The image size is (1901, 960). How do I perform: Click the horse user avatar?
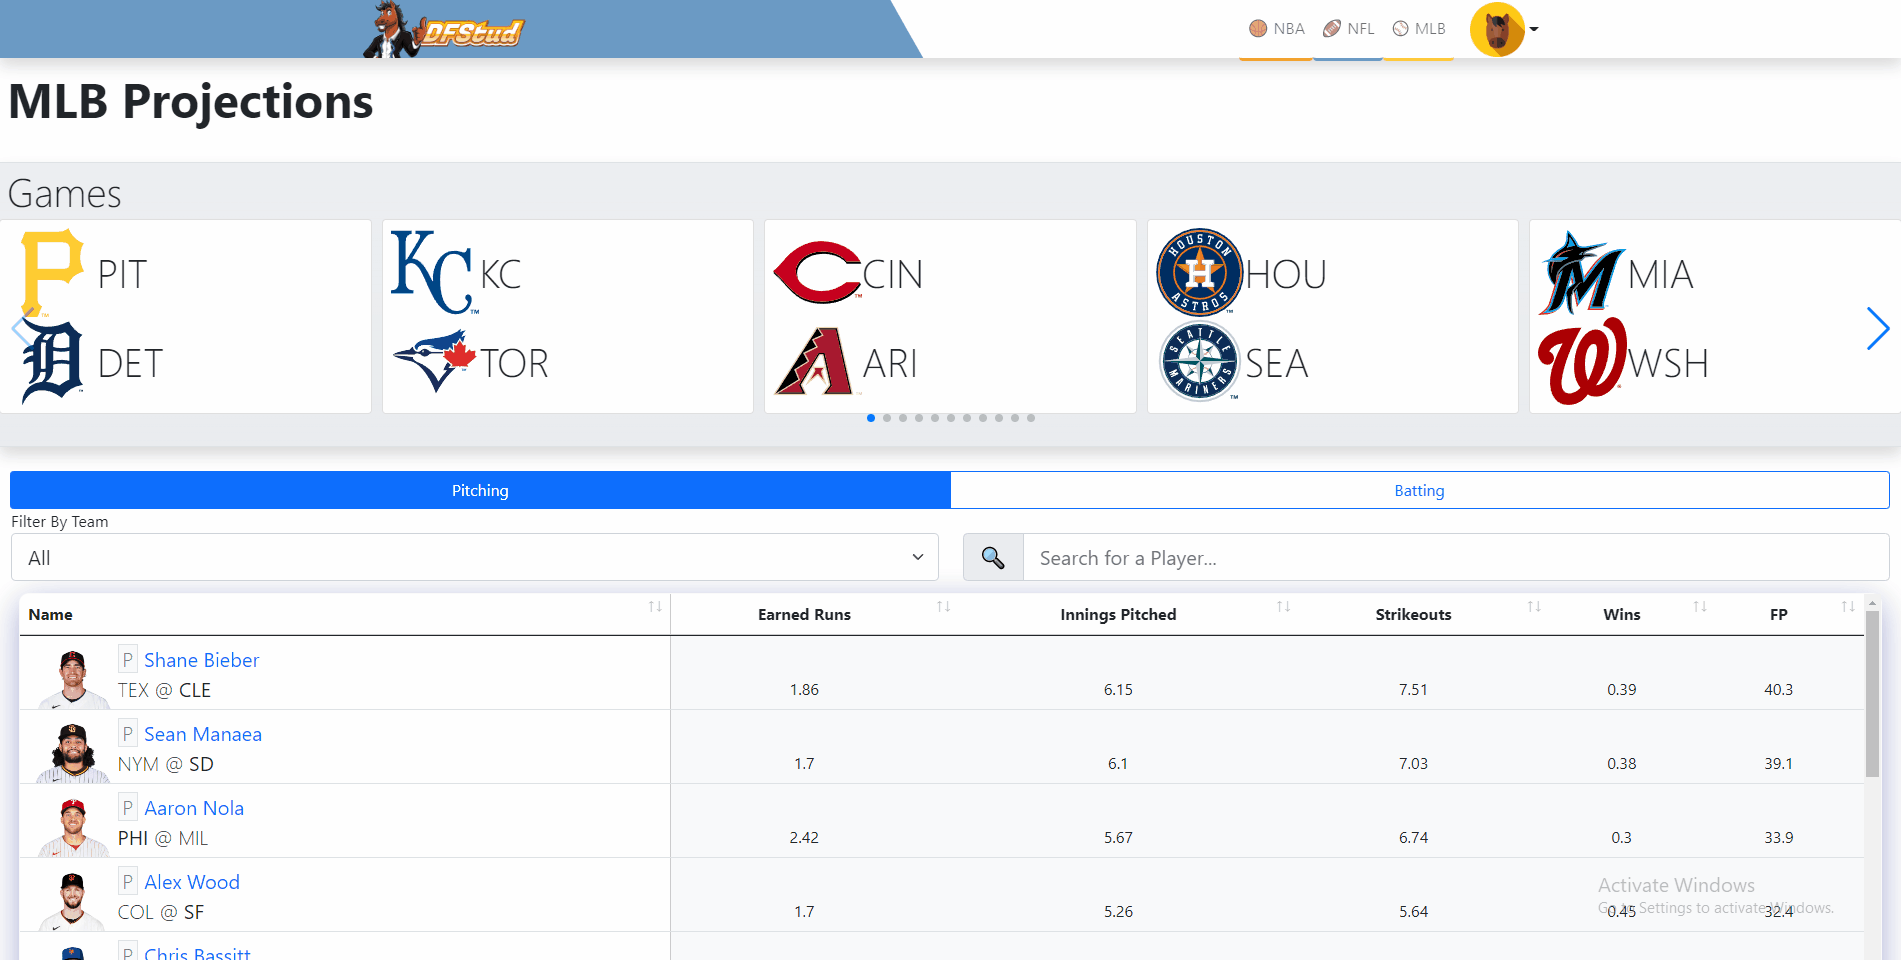[x=1497, y=29]
